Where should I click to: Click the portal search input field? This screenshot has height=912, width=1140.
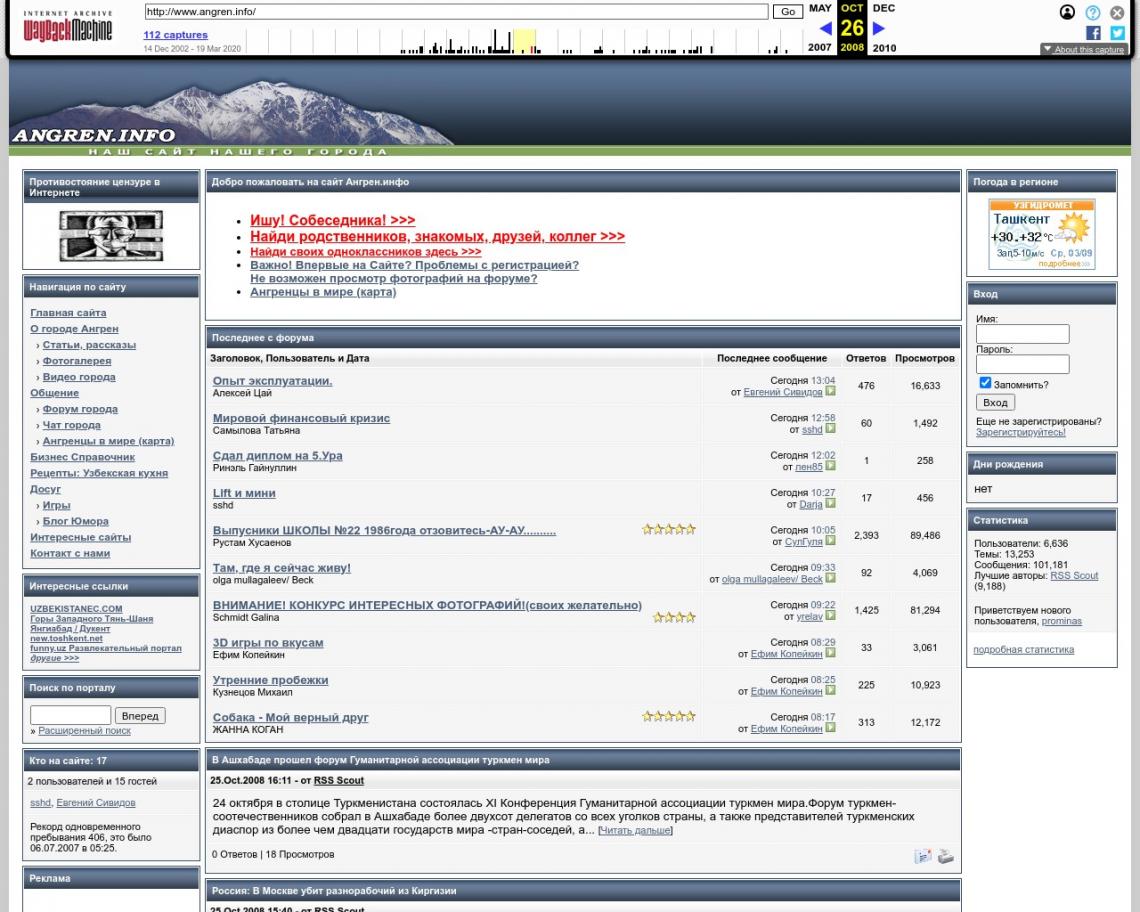[x=71, y=715]
